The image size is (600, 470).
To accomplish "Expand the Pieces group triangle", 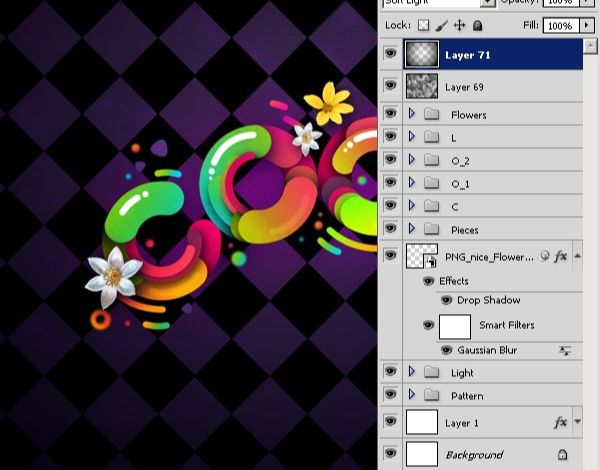I will [412, 228].
